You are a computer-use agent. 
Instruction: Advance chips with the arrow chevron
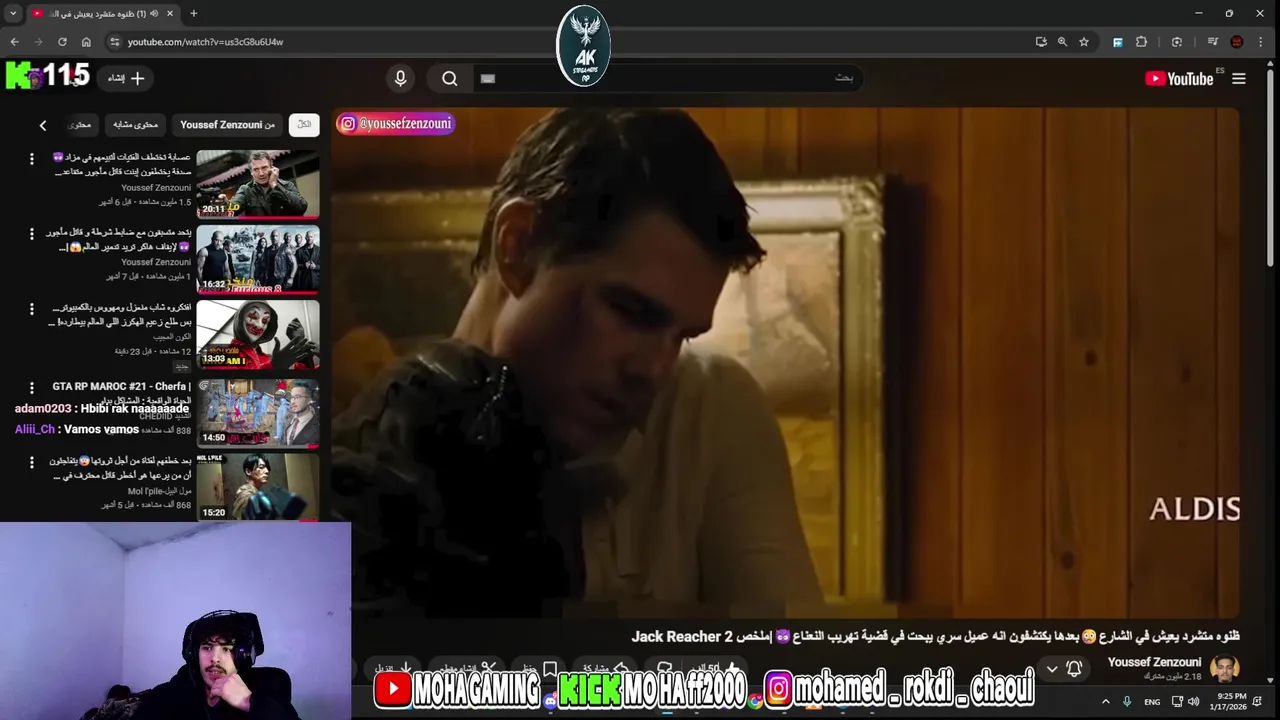[x=42, y=125]
